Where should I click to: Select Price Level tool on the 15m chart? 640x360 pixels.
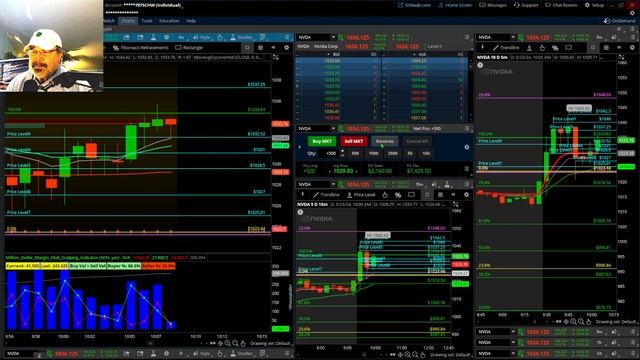(361, 195)
